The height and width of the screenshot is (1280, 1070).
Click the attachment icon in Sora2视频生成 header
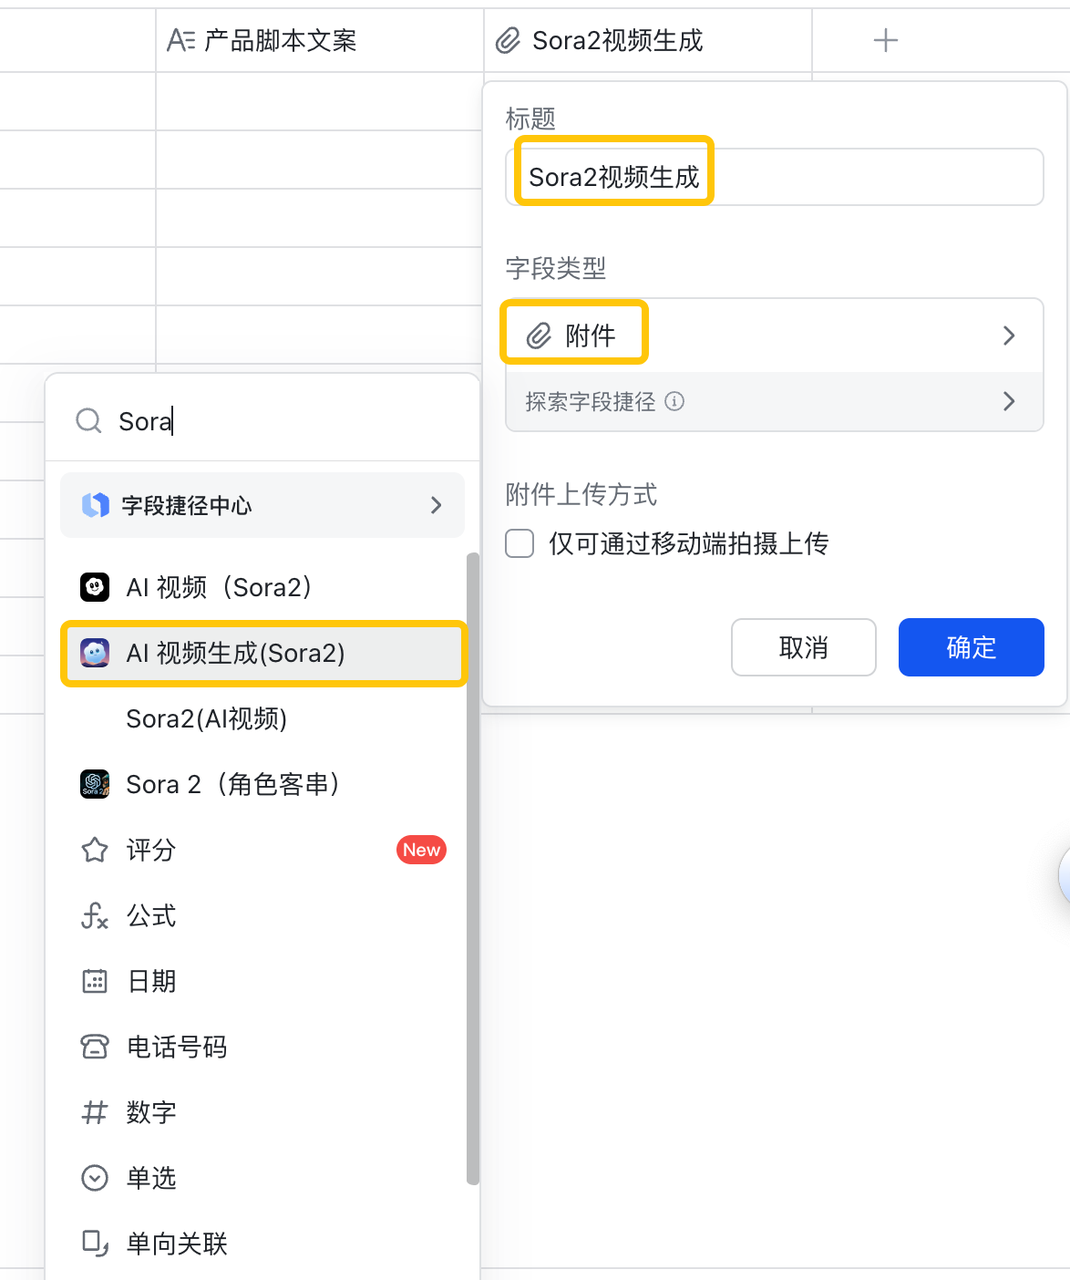(509, 40)
